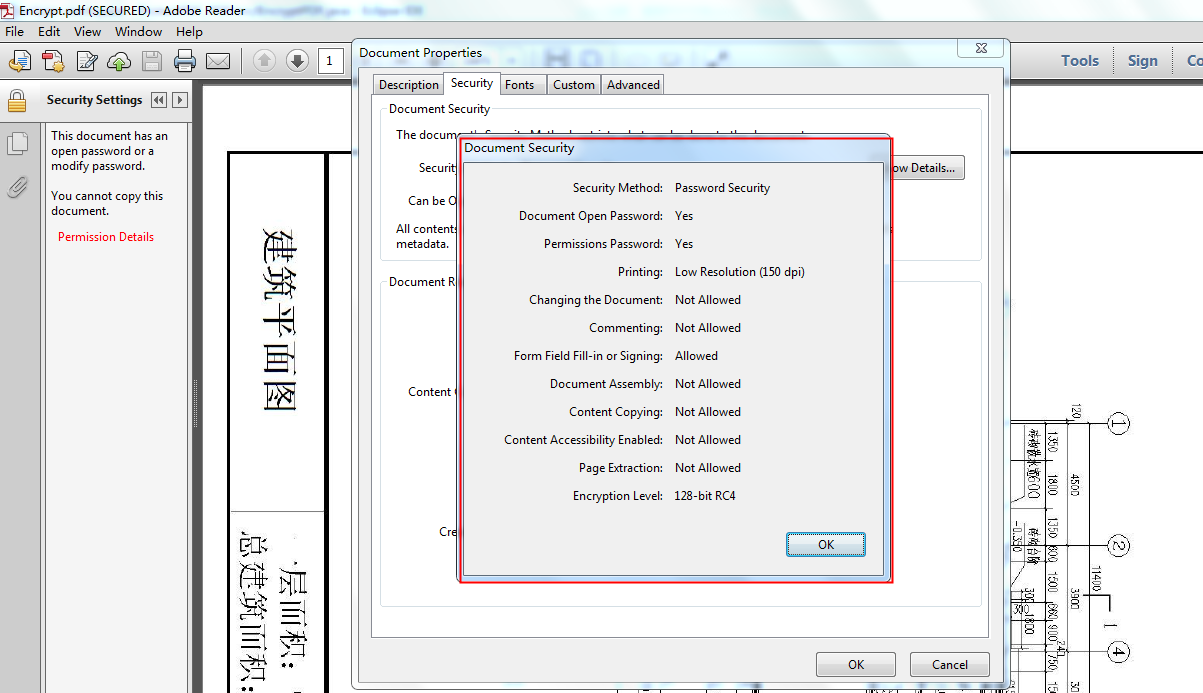
Task: Click the Email envelope icon
Action: pyautogui.click(x=218, y=61)
